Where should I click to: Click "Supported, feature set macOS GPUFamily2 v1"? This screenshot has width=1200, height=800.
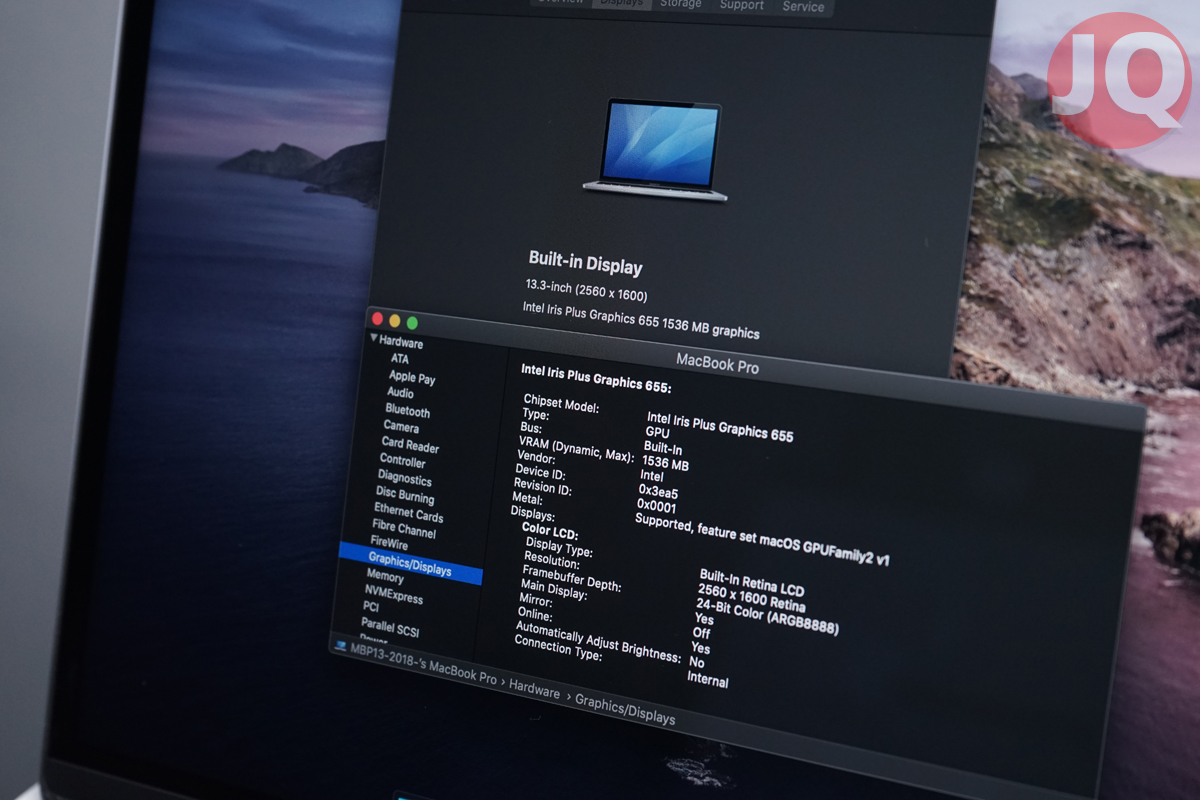click(761, 540)
